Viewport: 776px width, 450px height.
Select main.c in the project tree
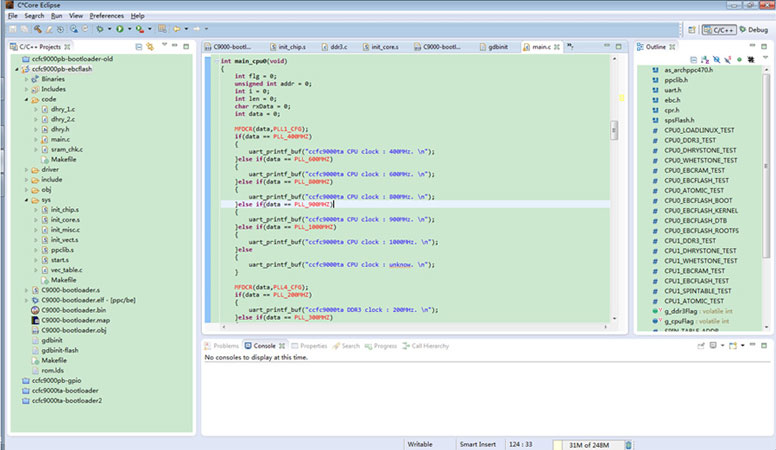click(60, 139)
